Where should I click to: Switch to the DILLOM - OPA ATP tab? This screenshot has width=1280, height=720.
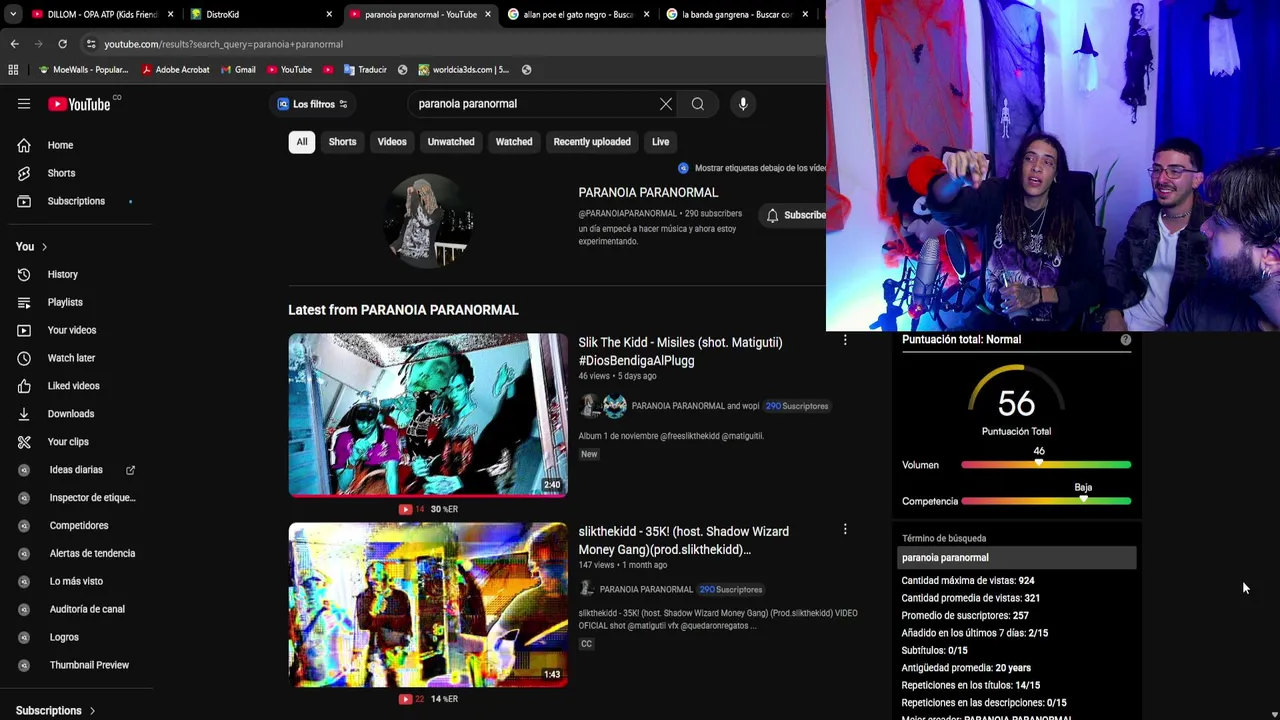click(95, 14)
